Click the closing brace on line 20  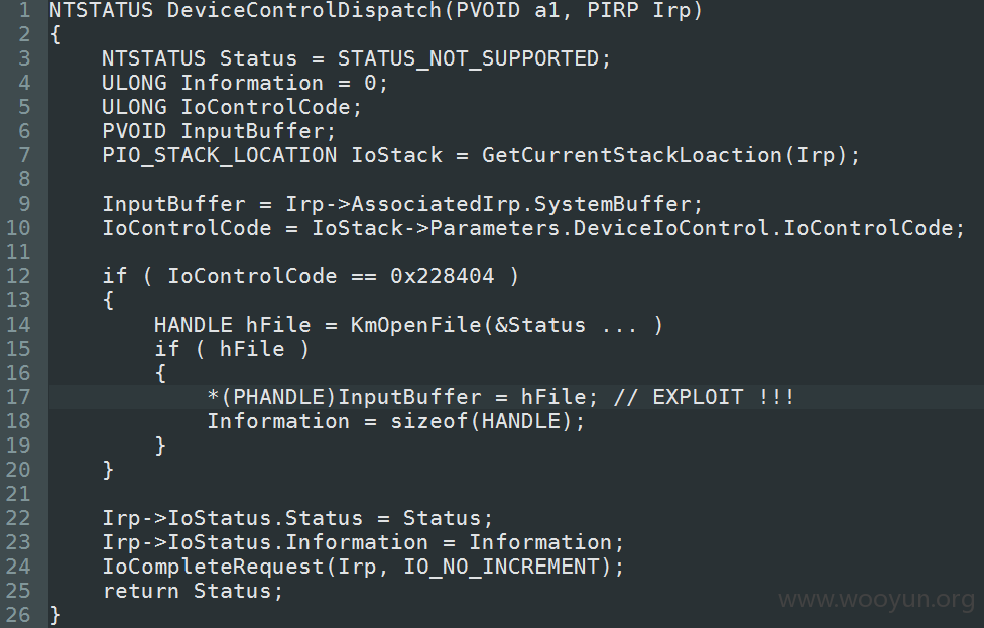click(x=109, y=470)
